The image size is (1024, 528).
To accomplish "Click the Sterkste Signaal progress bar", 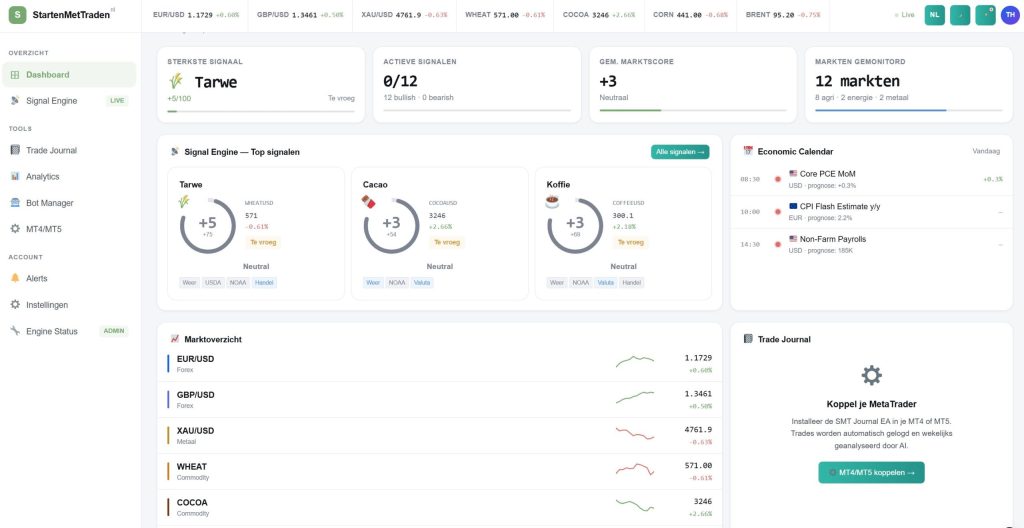I will (261, 111).
